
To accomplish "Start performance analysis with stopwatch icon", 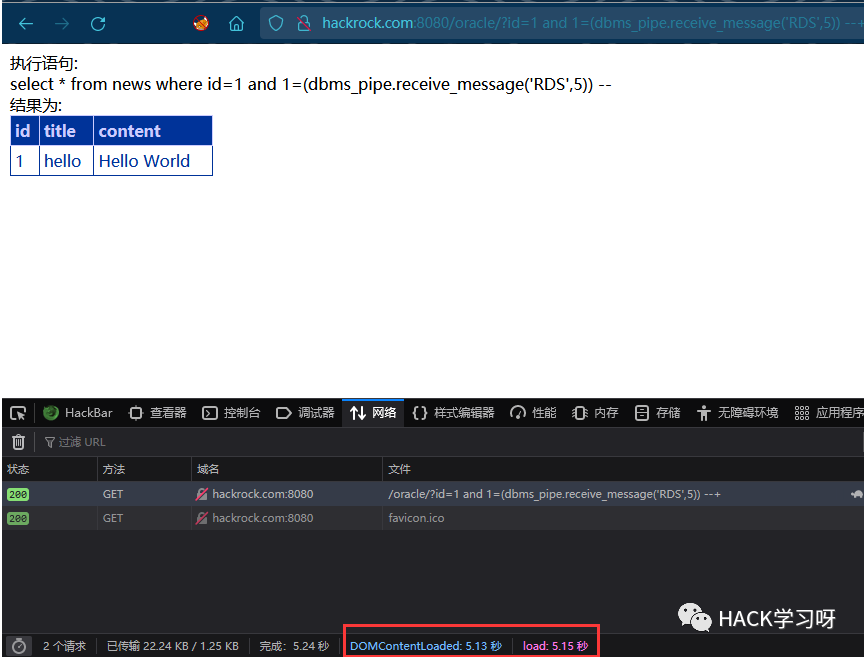I will tap(19, 646).
